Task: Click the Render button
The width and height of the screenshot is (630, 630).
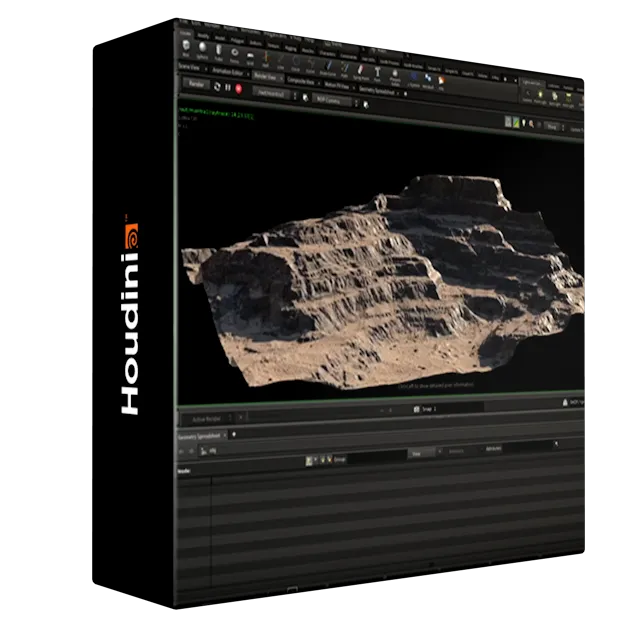Action: [x=196, y=84]
